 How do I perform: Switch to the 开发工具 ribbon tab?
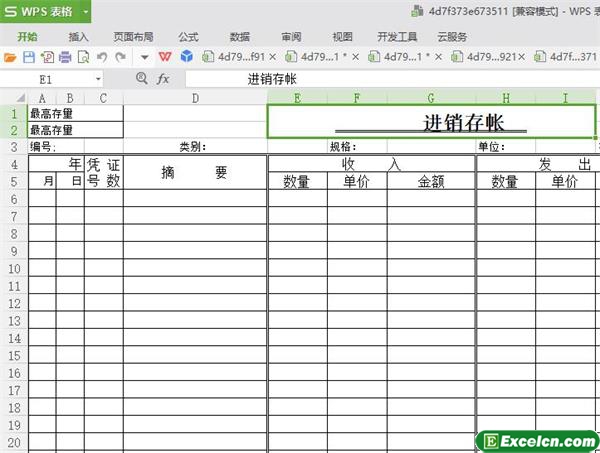[x=397, y=37]
